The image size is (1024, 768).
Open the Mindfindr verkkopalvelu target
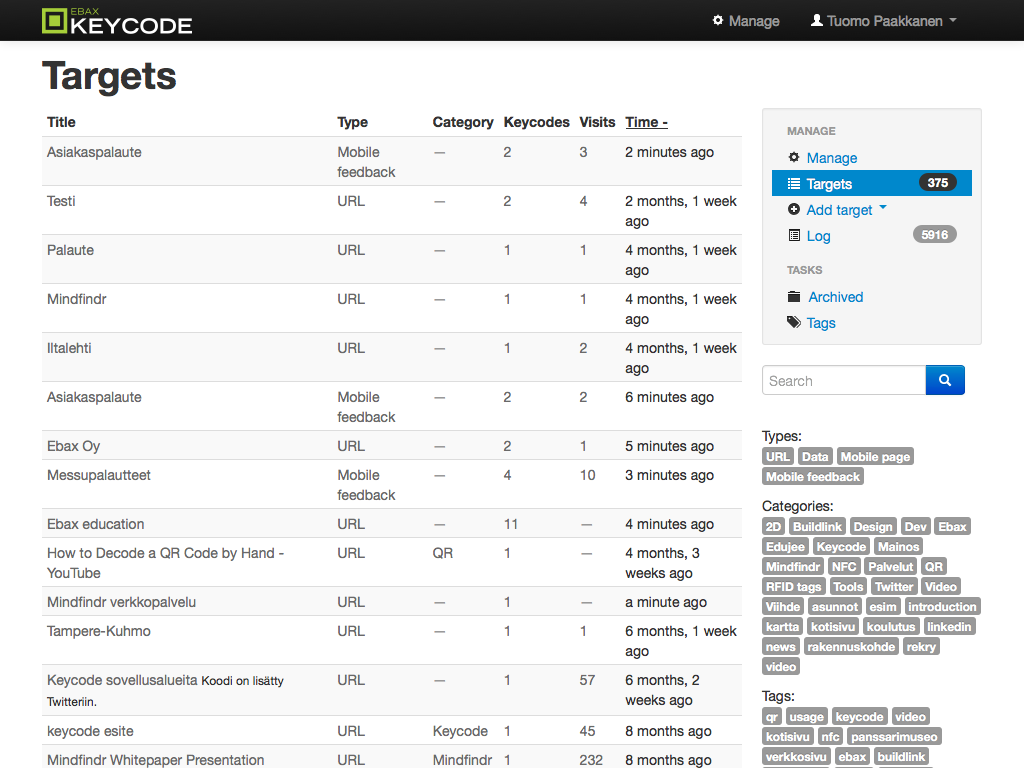121,602
